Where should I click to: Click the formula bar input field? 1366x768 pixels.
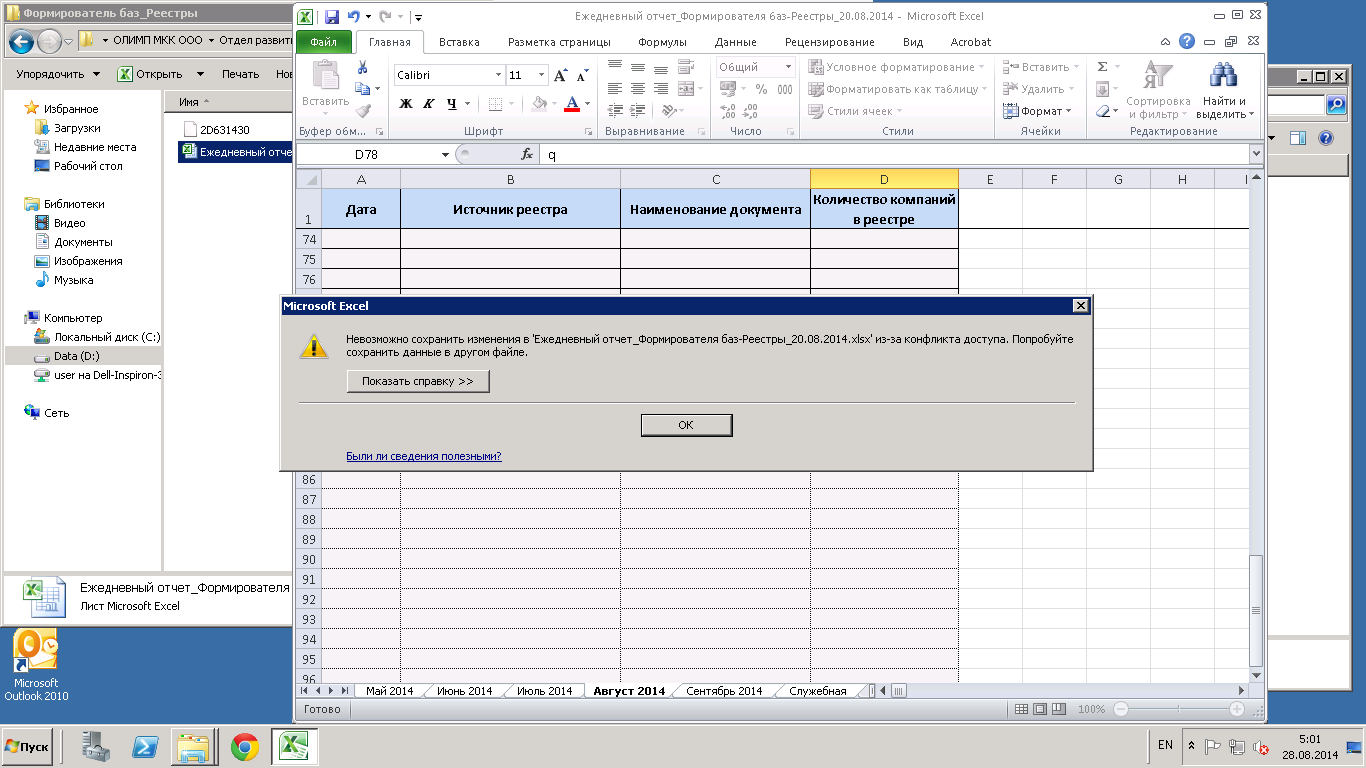(894, 155)
